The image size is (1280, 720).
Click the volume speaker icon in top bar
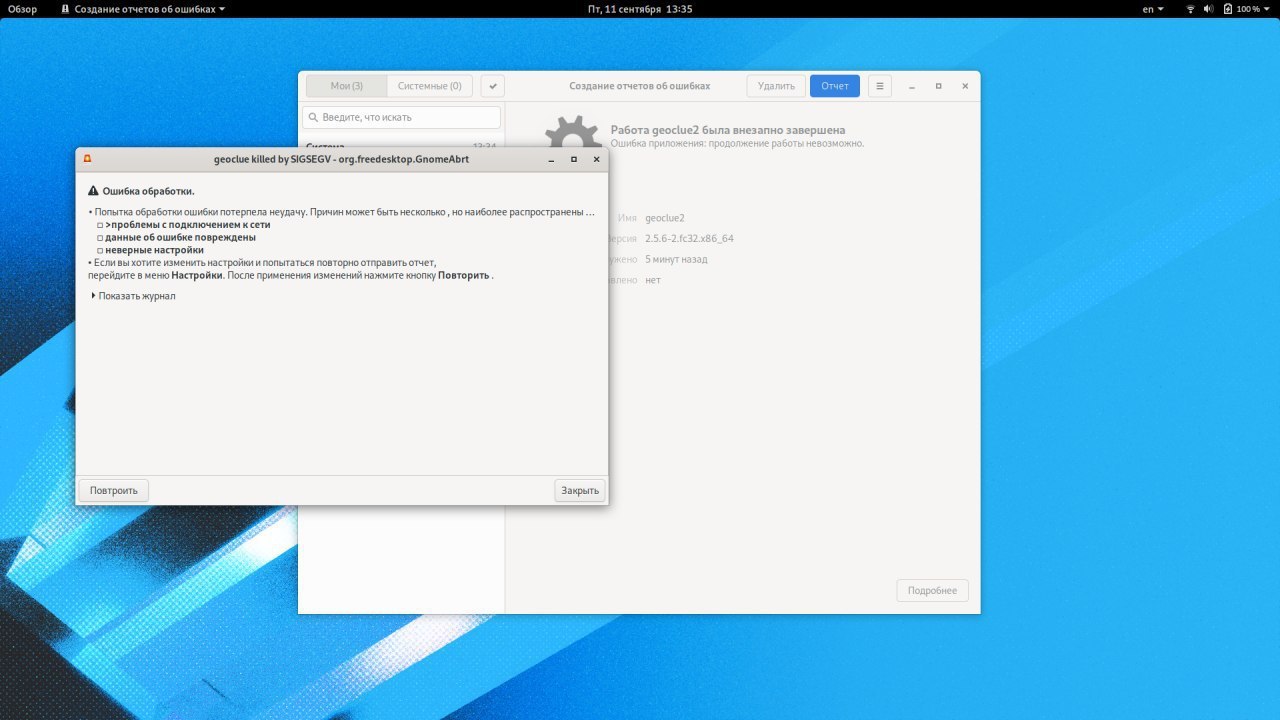1208,9
